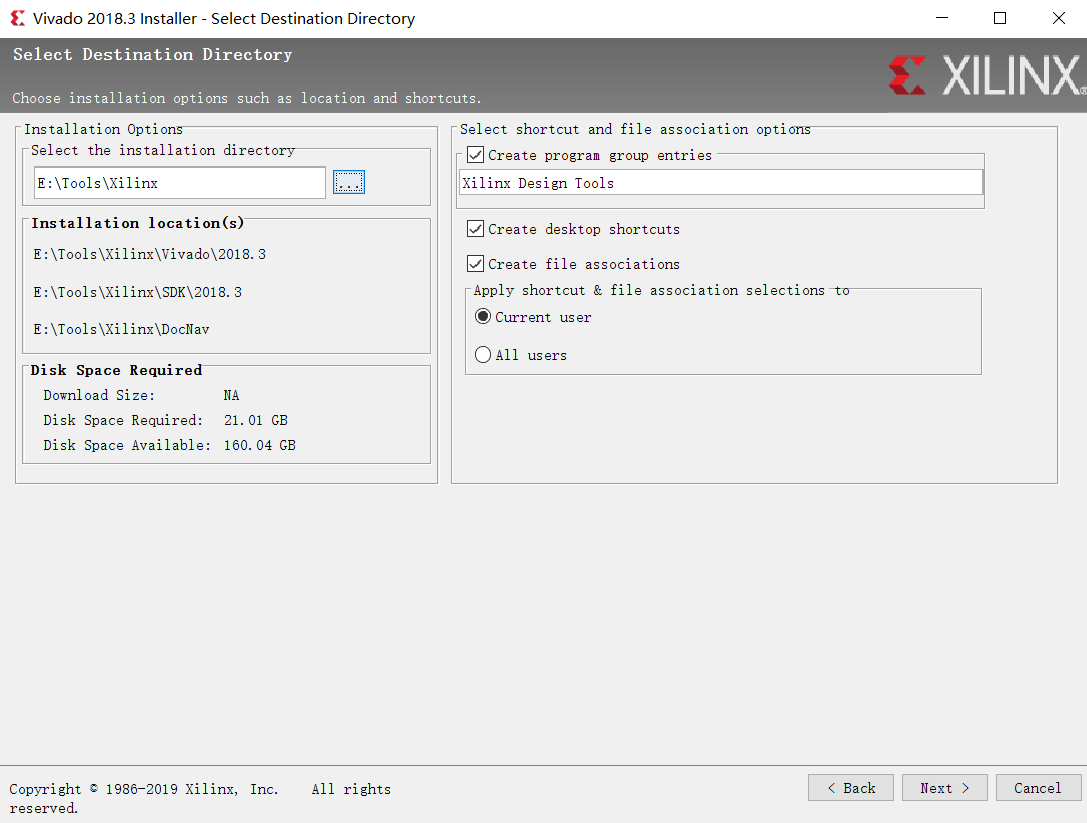The height and width of the screenshot is (823, 1087).
Task: Click the browse (...) directory button
Action: [349, 182]
